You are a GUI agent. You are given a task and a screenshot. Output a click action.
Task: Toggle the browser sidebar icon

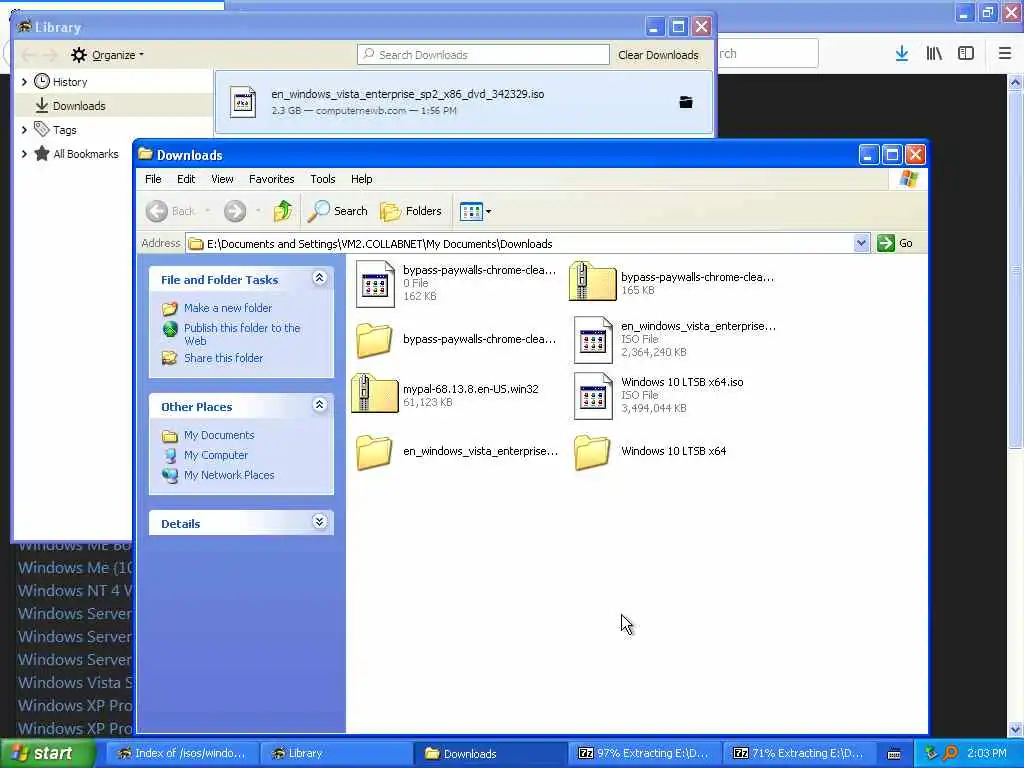point(966,54)
